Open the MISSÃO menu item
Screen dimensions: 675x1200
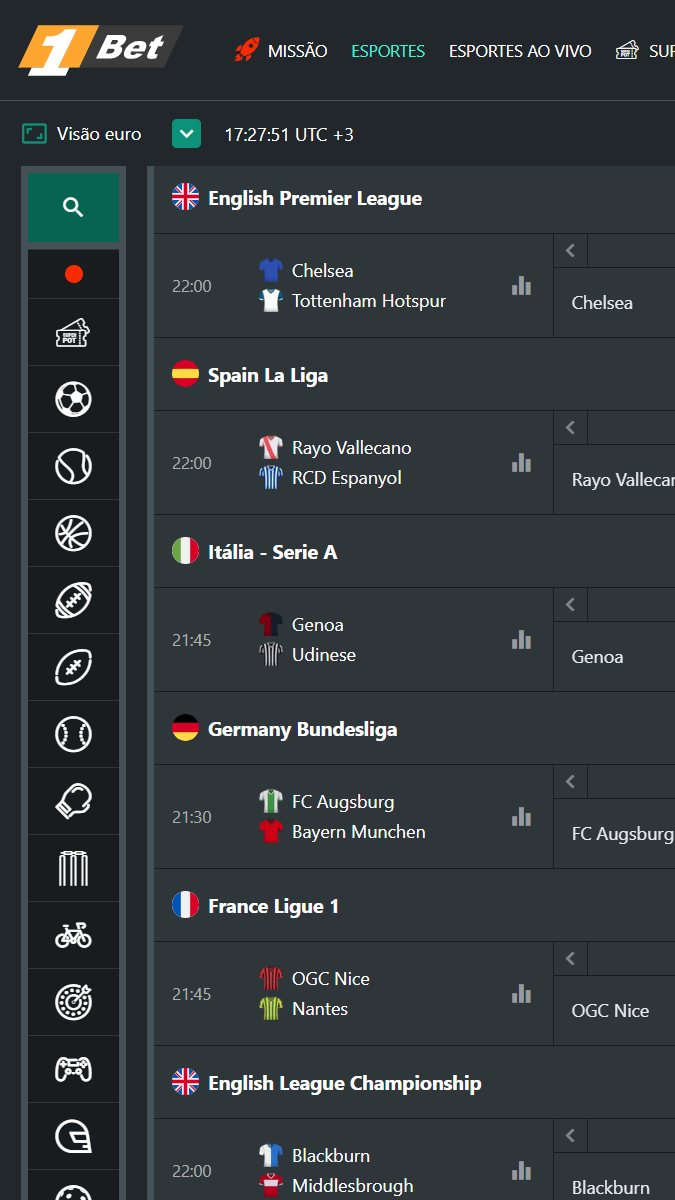(x=281, y=51)
